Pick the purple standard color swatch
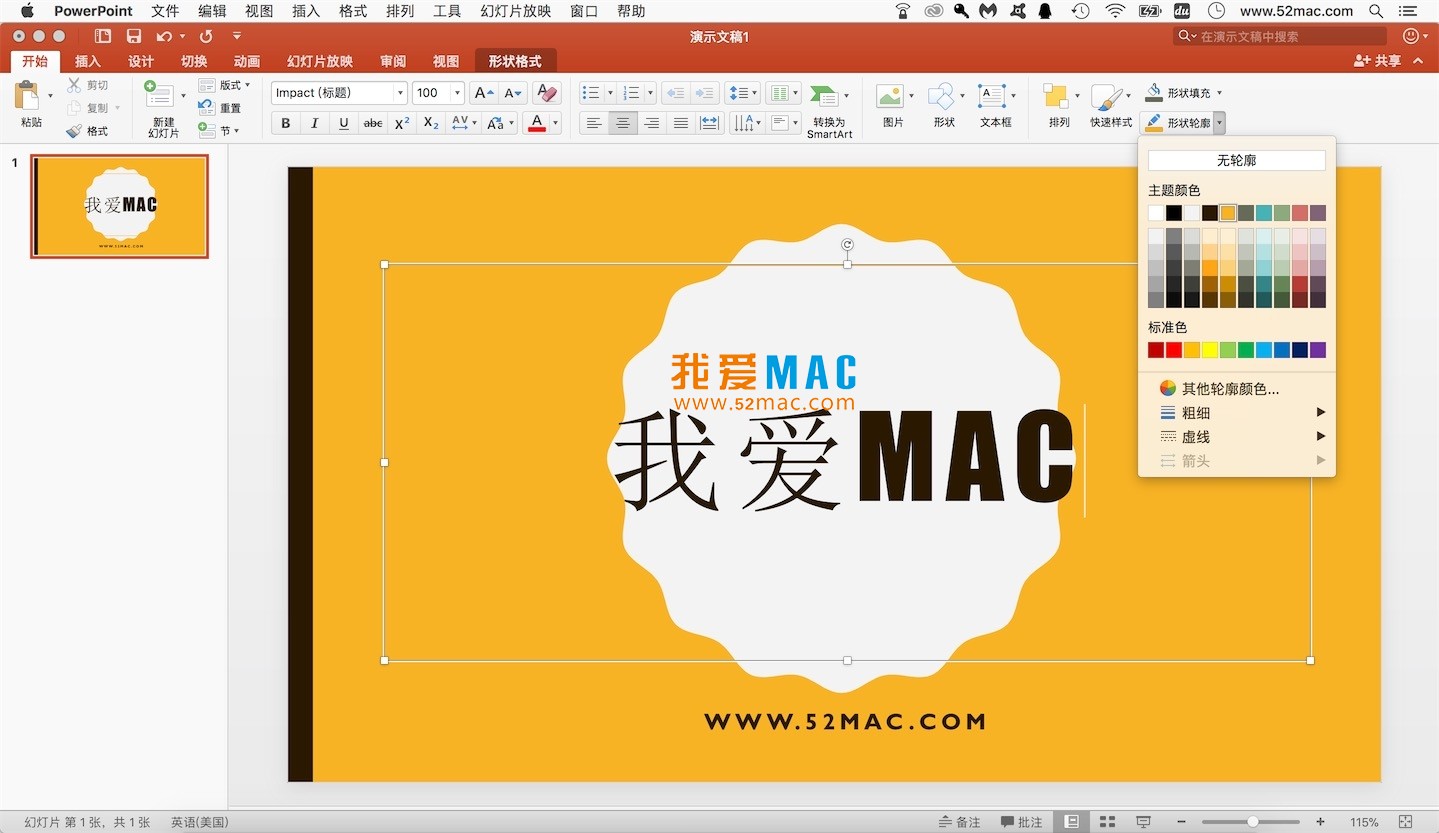1439x833 pixels. pyautogui.click(x=1318, y=350)
